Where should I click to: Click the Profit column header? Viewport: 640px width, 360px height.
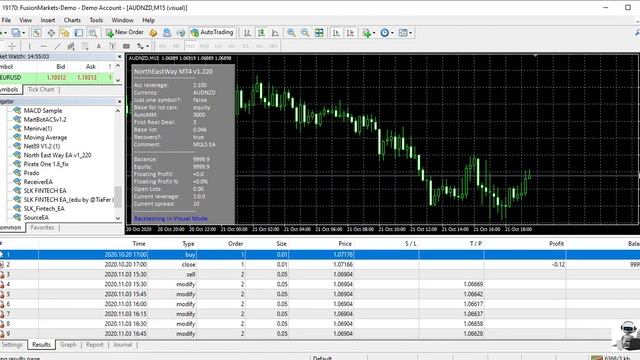(x=556, y=244)
